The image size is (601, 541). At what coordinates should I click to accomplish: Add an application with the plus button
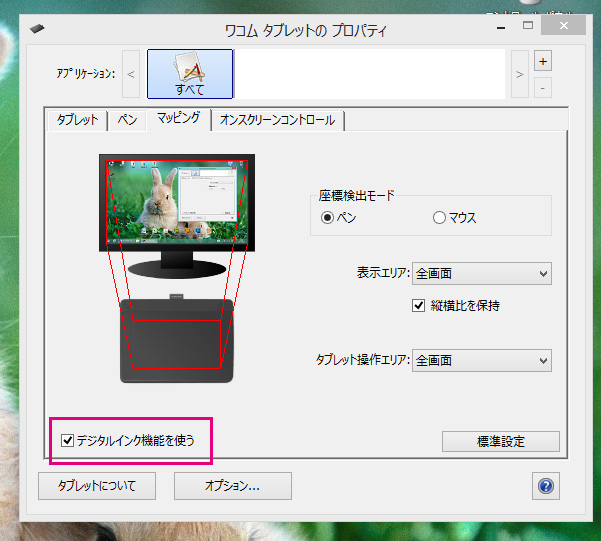tap(543, 61)
